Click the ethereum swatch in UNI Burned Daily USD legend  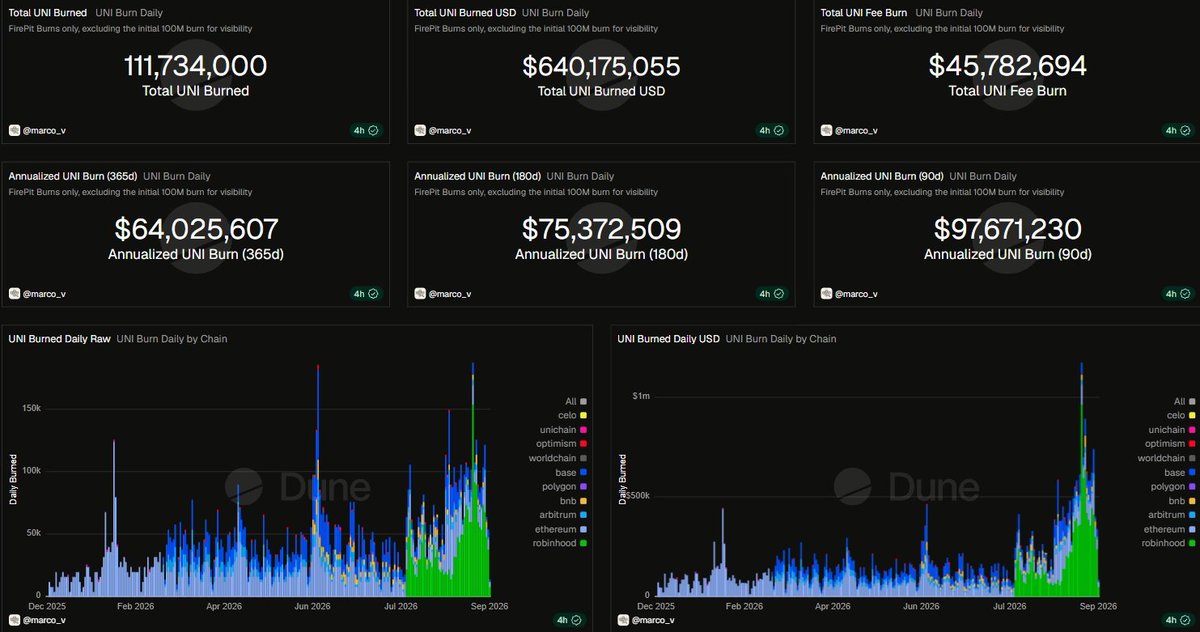[x=1192, y=529]
